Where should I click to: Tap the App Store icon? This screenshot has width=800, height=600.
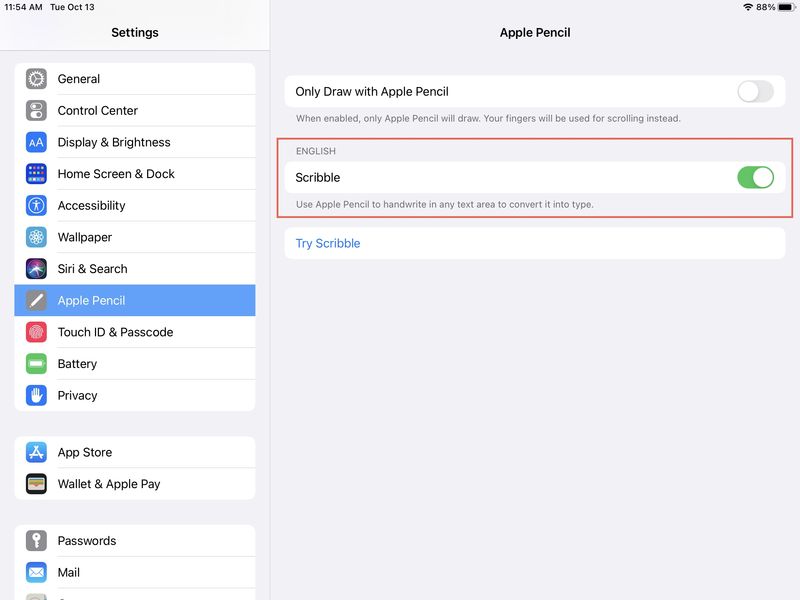[x=36, y=453]
